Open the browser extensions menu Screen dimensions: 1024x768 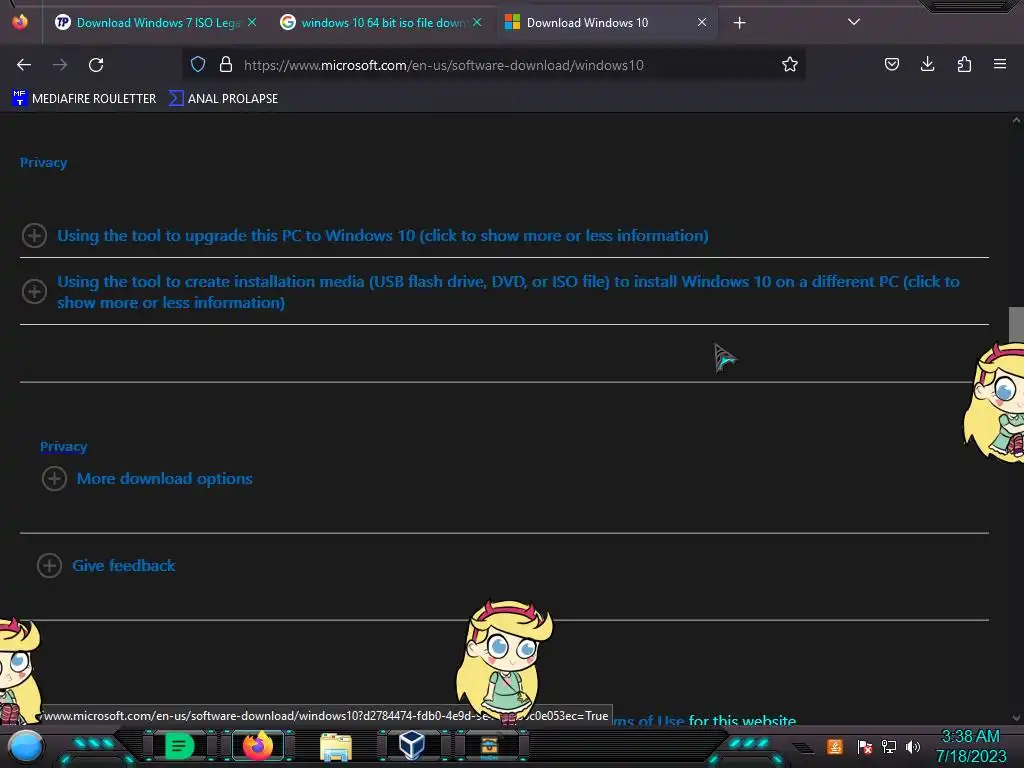pyautogui.click(x=964, y=64)
